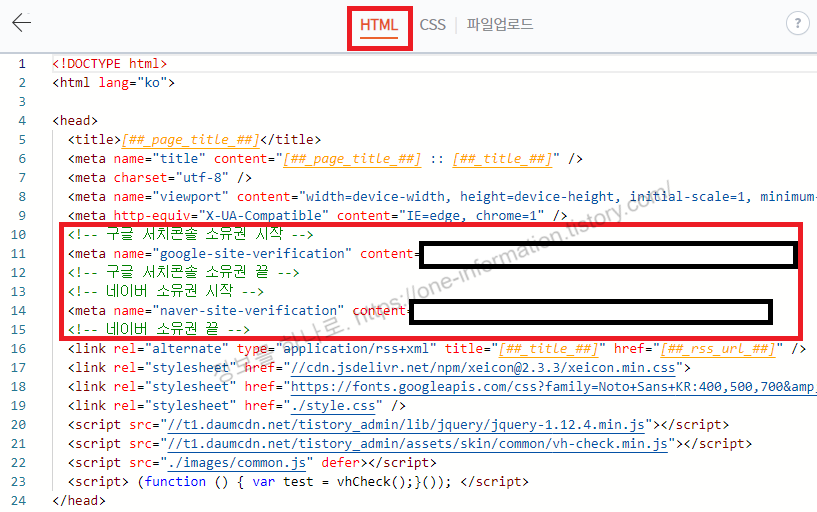Open the 파일업로드 tab
This screenshot has height=512, width=817.
(500, 24)
